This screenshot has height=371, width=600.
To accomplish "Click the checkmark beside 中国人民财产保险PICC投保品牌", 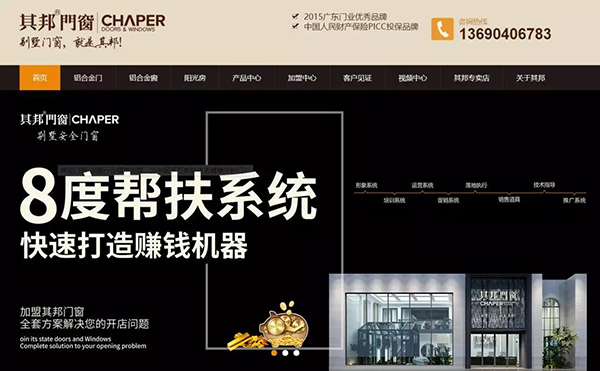I will pos(295,26).
